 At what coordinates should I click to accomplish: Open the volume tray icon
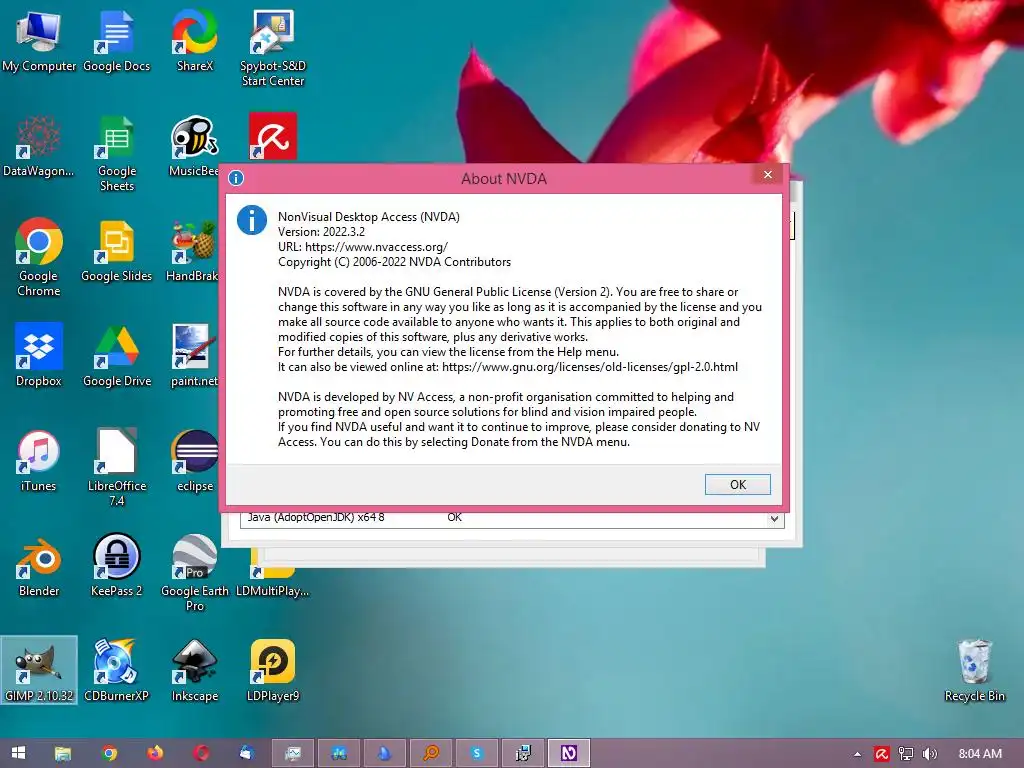point(929,754)
